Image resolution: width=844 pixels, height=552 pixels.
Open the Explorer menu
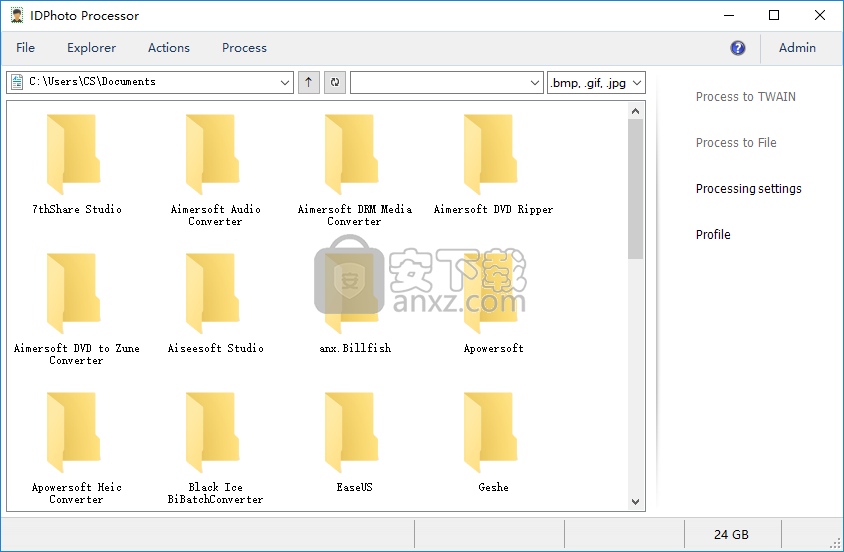(92, 48)
